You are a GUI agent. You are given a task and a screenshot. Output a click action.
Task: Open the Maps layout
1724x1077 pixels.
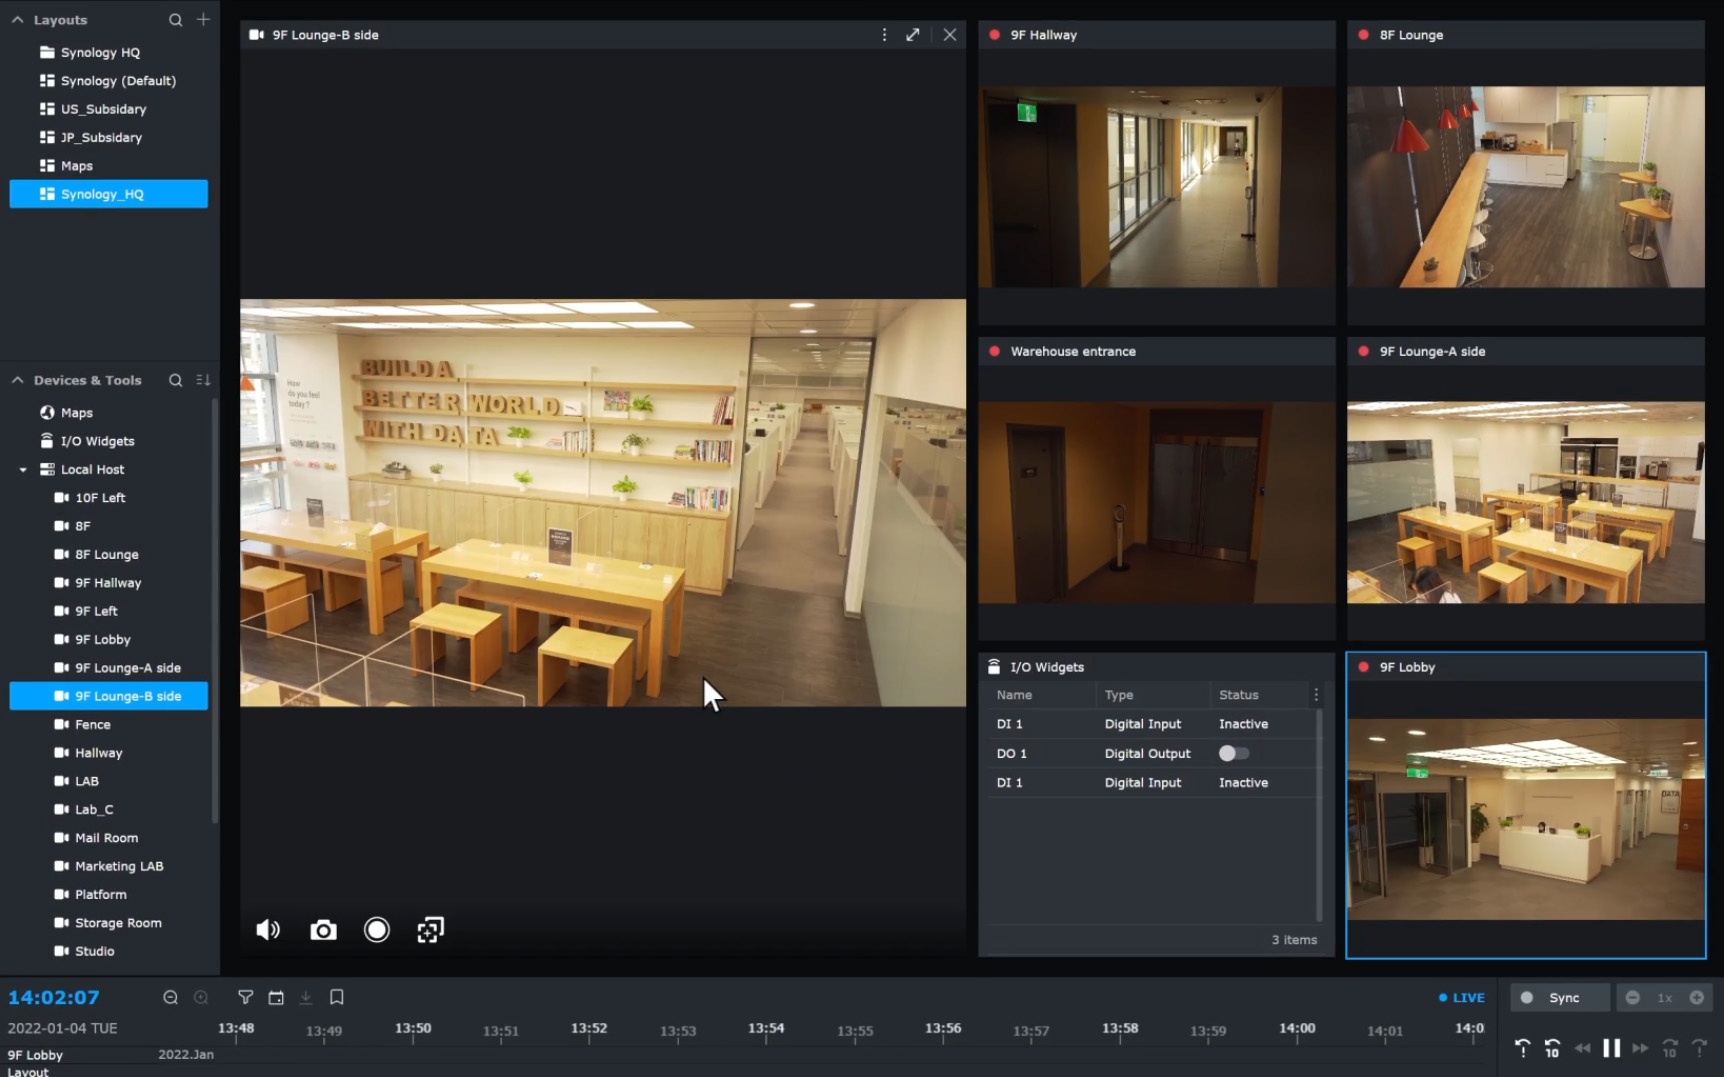(x=108, y=165)
